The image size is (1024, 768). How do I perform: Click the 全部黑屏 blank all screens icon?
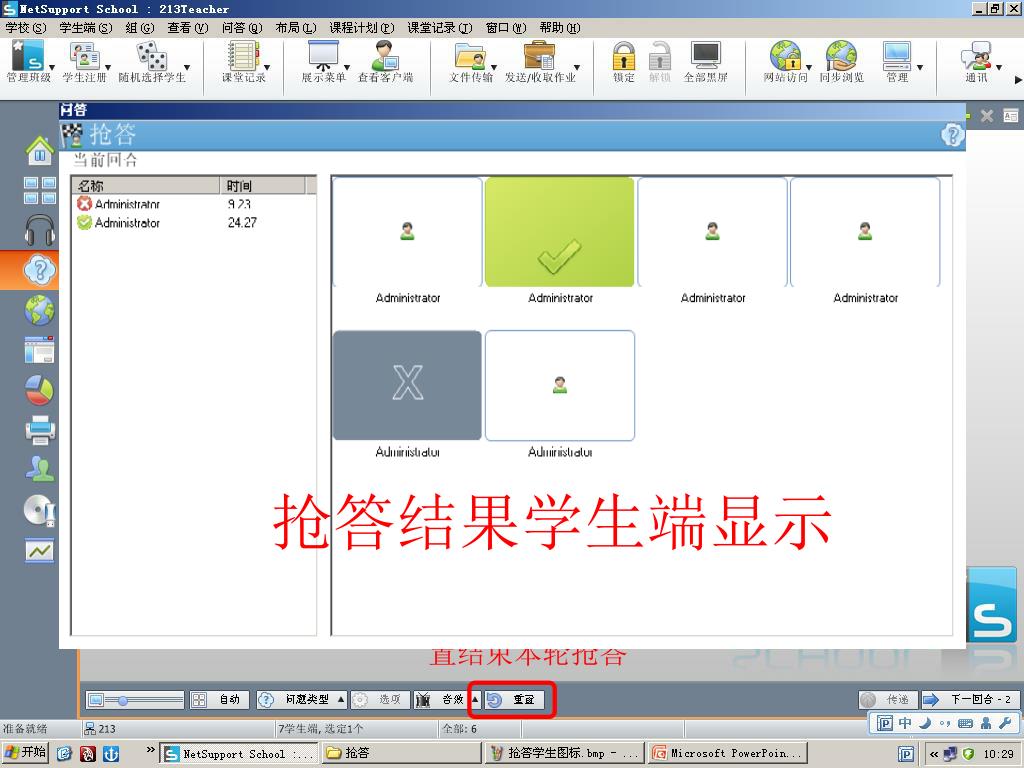coord(705,61)
